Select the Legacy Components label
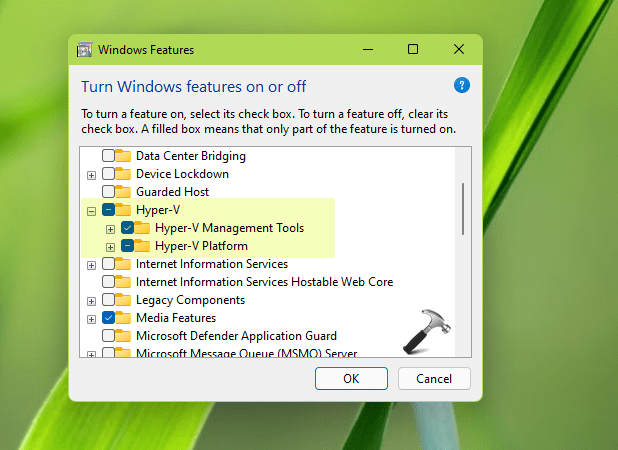The width and height of the screenshot is (618, 450). tap(190, 300)
